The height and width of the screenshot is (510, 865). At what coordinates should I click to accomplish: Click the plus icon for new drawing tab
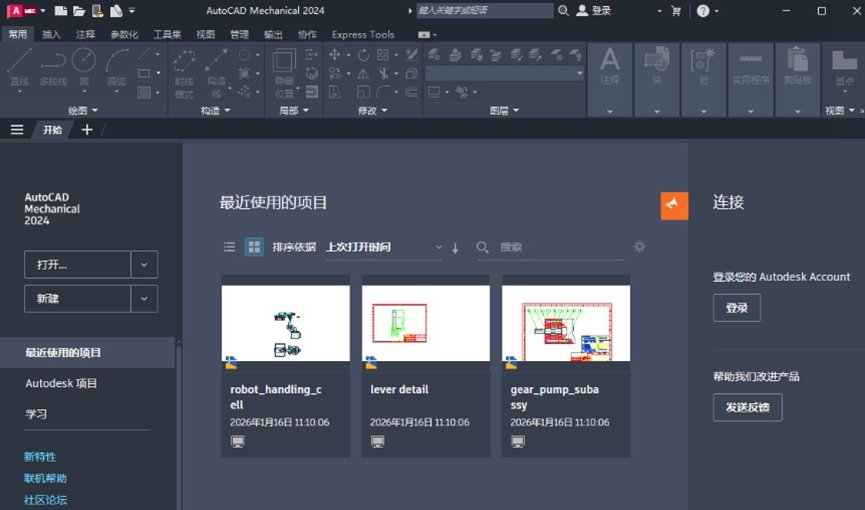tap(87, 130)
